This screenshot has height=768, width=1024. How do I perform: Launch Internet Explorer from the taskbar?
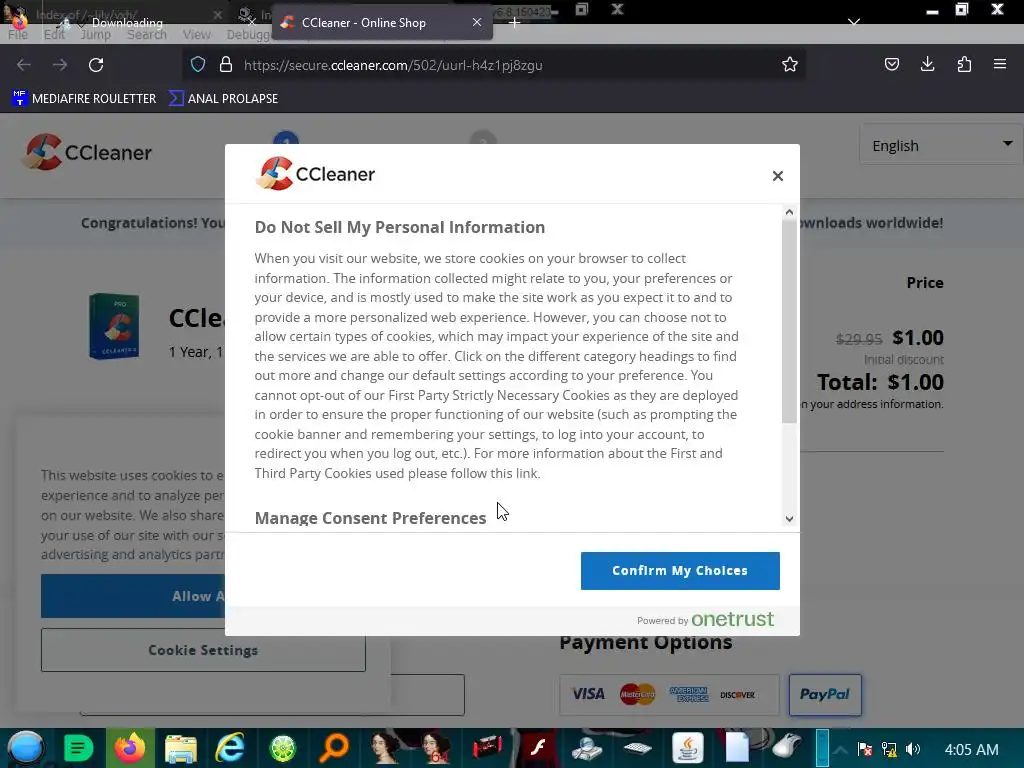[231, 748]
